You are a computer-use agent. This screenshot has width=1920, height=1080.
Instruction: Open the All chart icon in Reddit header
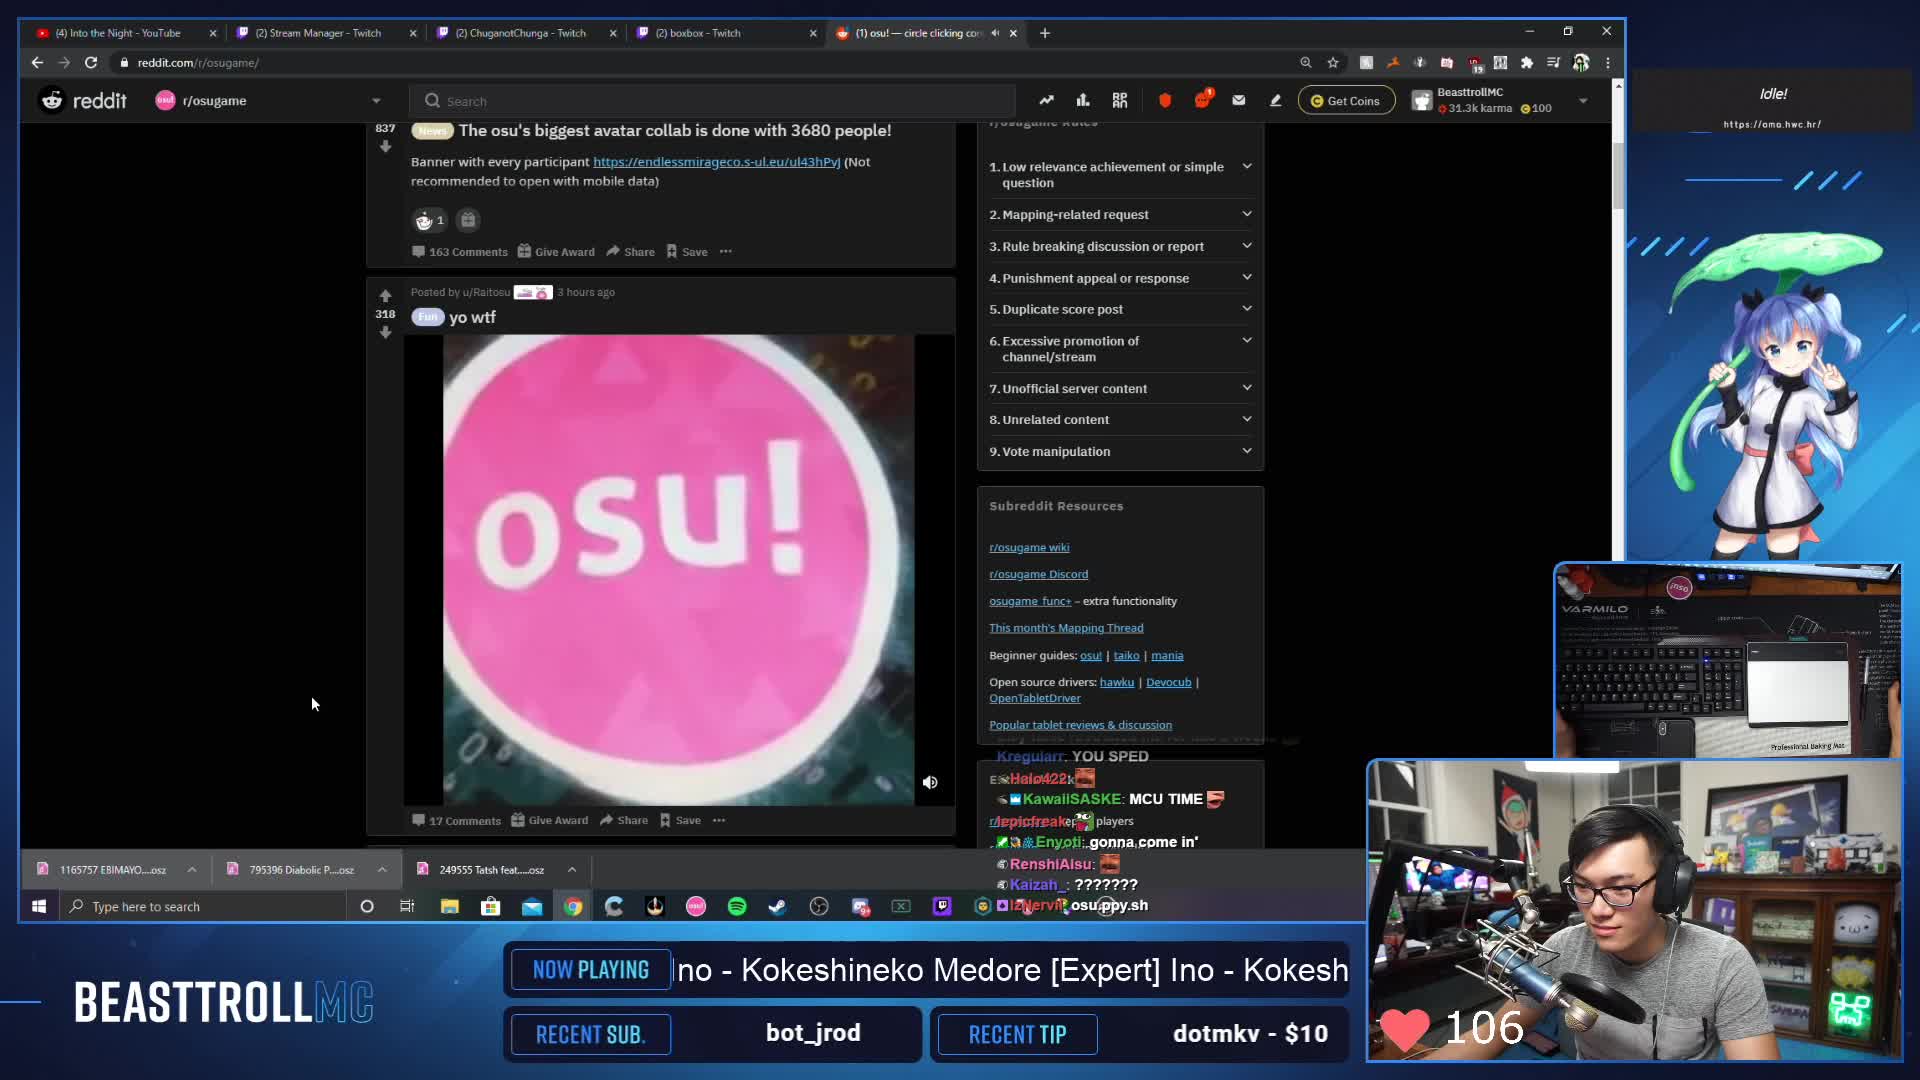click(1083, 100)
